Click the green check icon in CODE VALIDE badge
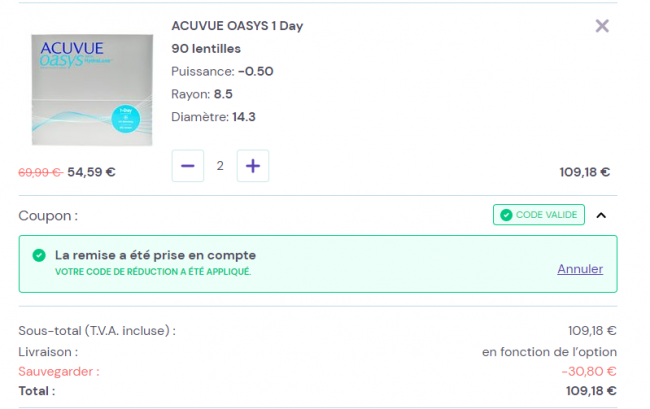This screenshot has width=650, height=409. [x=506, y=215]
